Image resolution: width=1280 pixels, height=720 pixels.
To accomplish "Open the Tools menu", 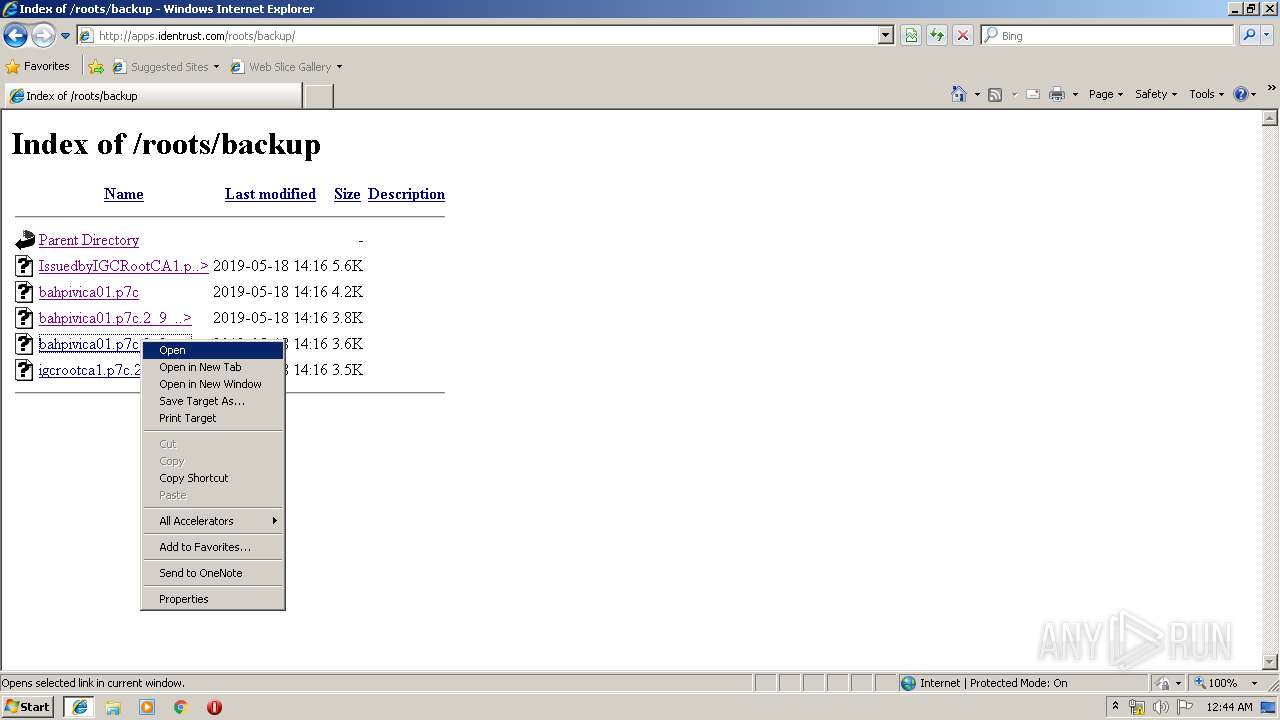I will 1206,94.
